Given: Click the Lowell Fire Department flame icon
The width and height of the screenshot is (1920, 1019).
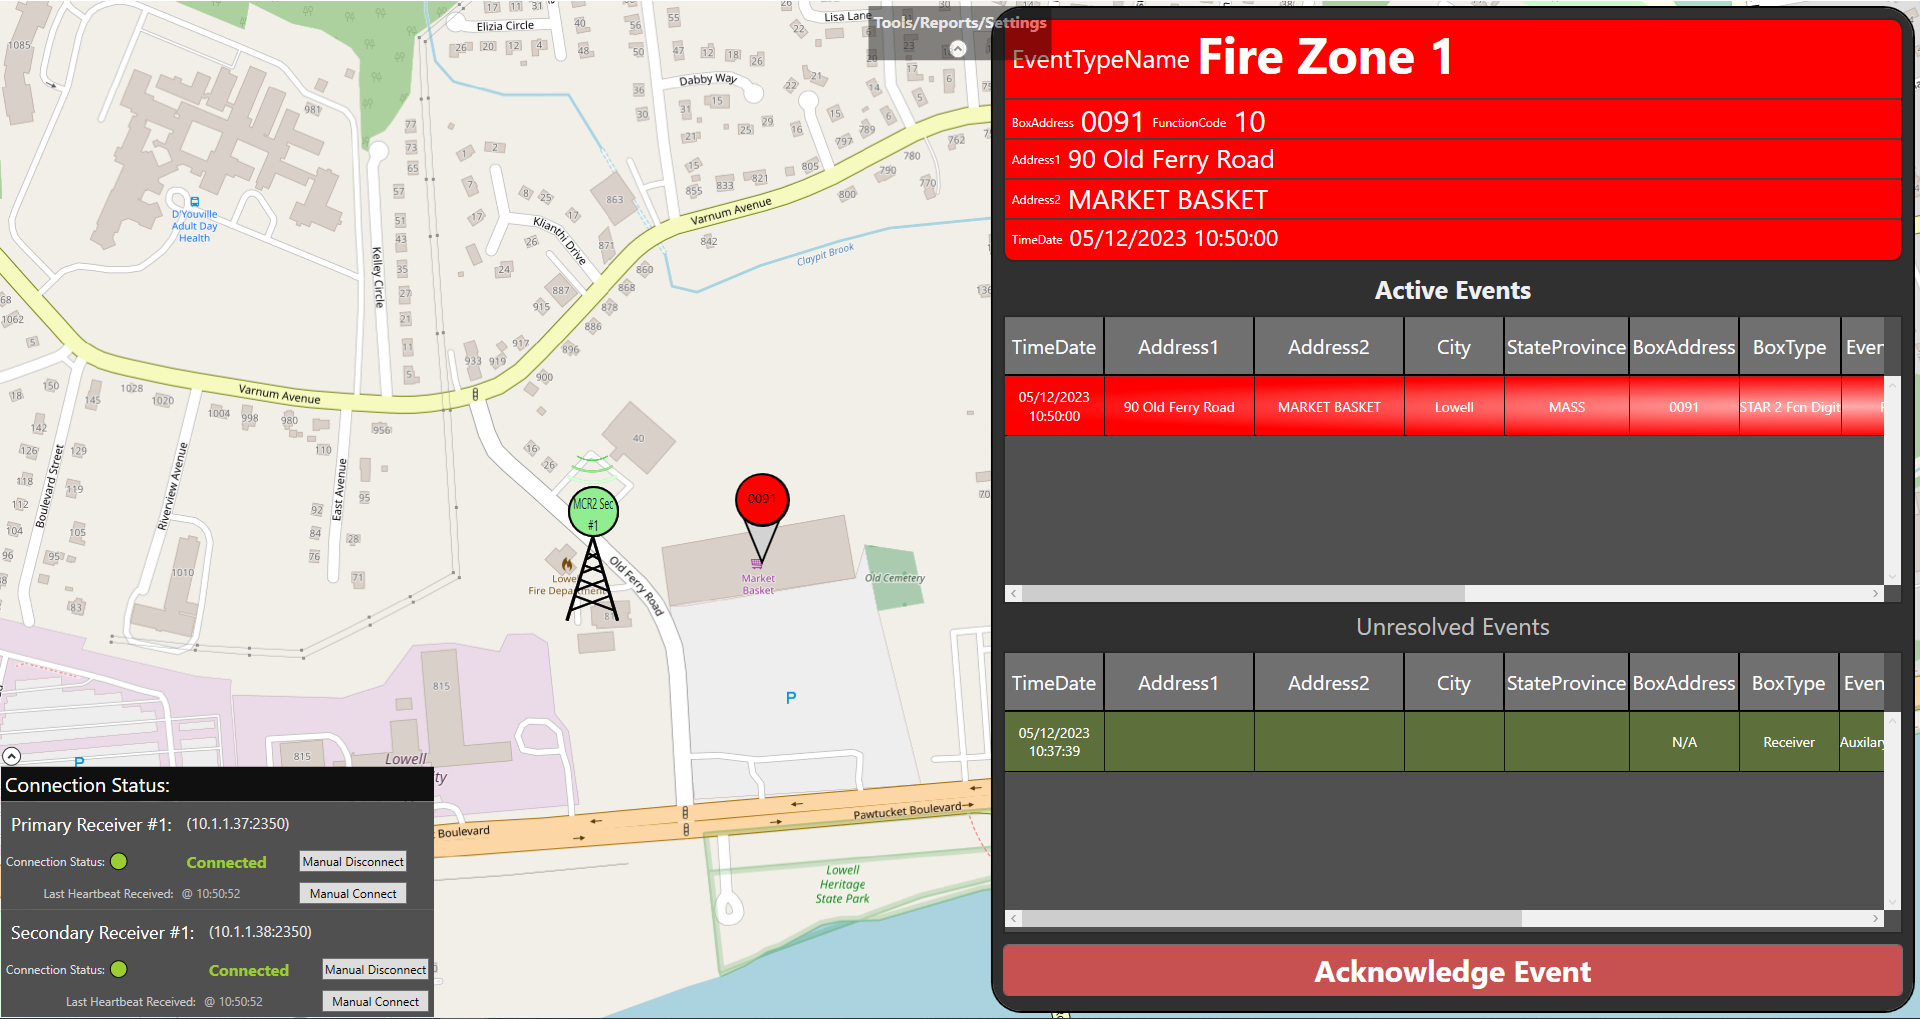Looking at the screenshot, I should (566, 565).
